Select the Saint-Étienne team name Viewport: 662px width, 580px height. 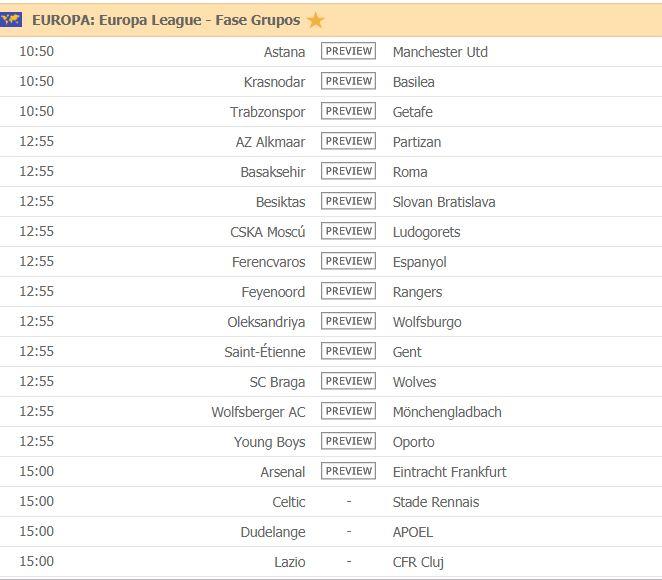[x=265, y=352]
